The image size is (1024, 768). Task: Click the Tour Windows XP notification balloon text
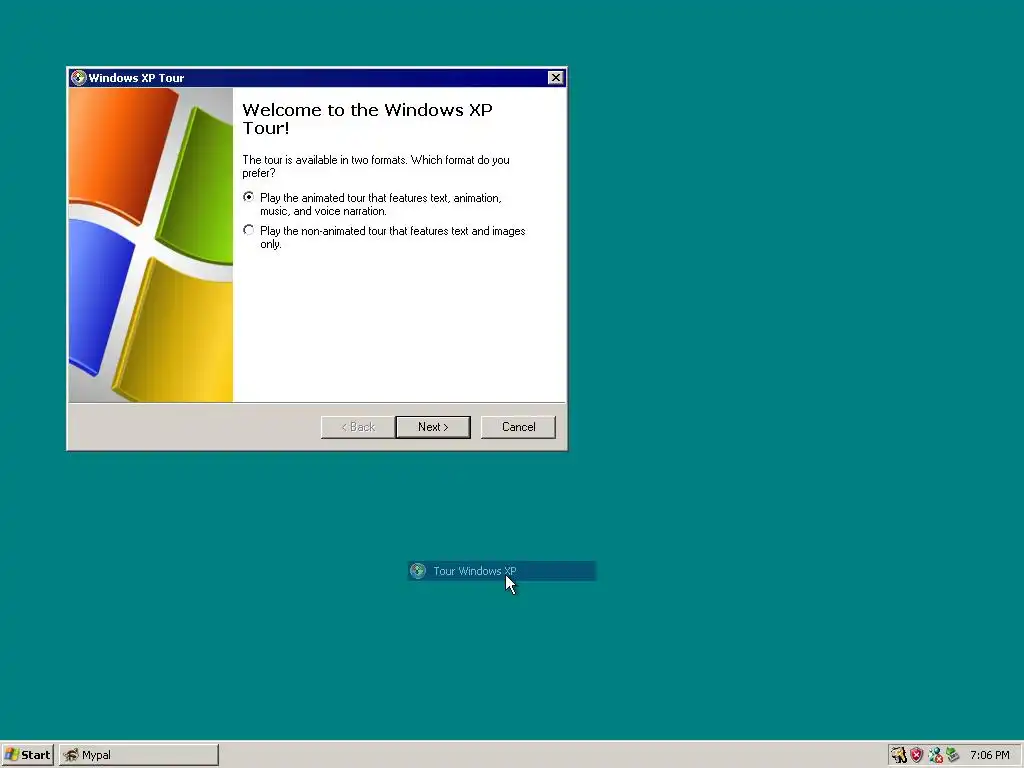point(475,571)
